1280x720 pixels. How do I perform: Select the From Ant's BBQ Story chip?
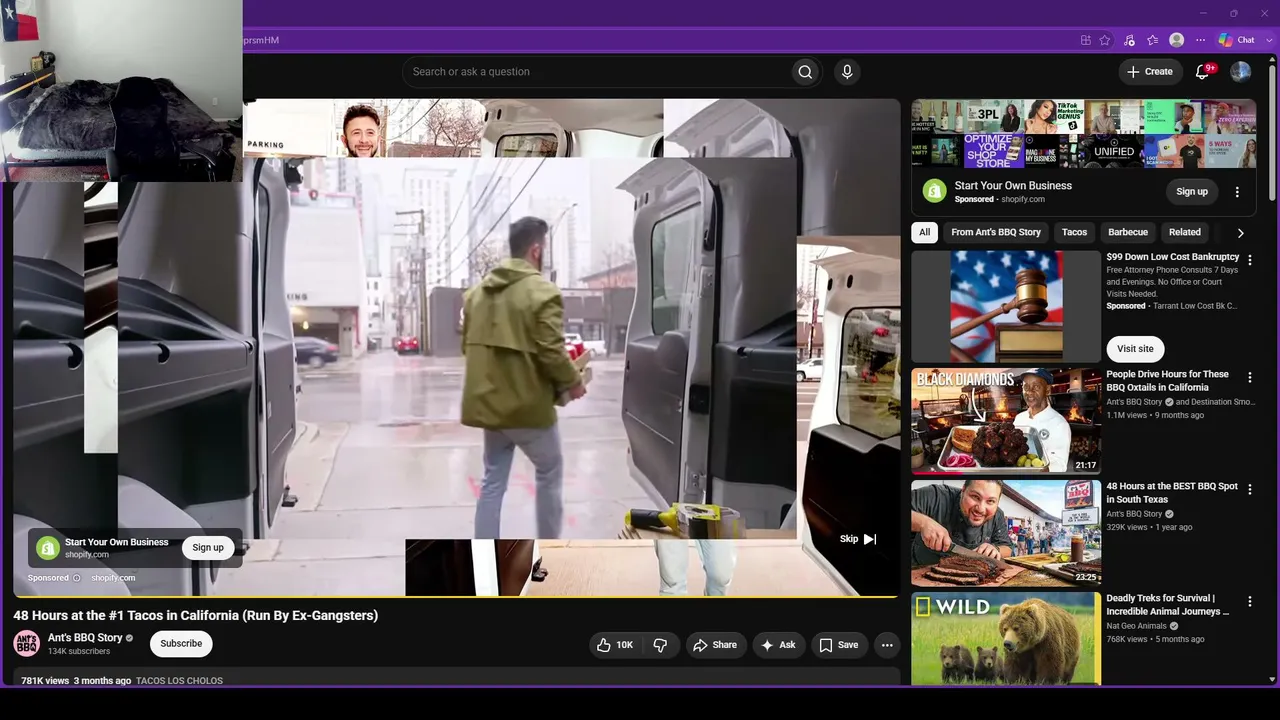pos(996,232)
